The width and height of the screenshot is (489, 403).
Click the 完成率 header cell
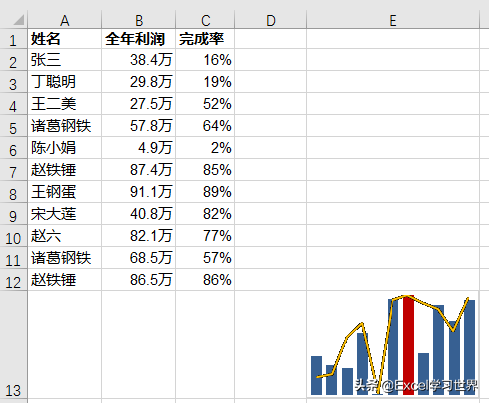[x=205, y=39]
